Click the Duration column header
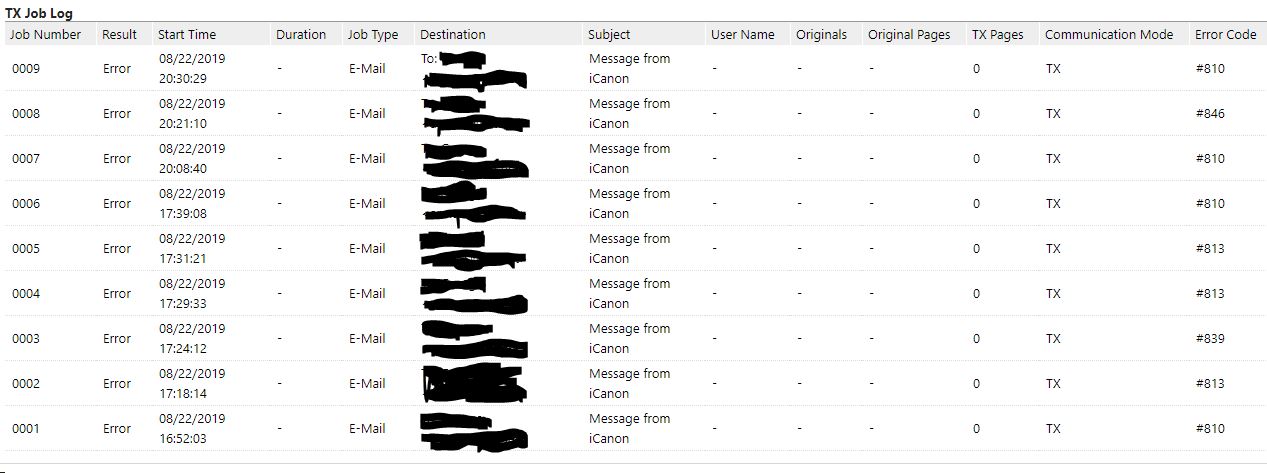Image resolution: width=1267 pixels, height=473 pixels. click(301, 34)
